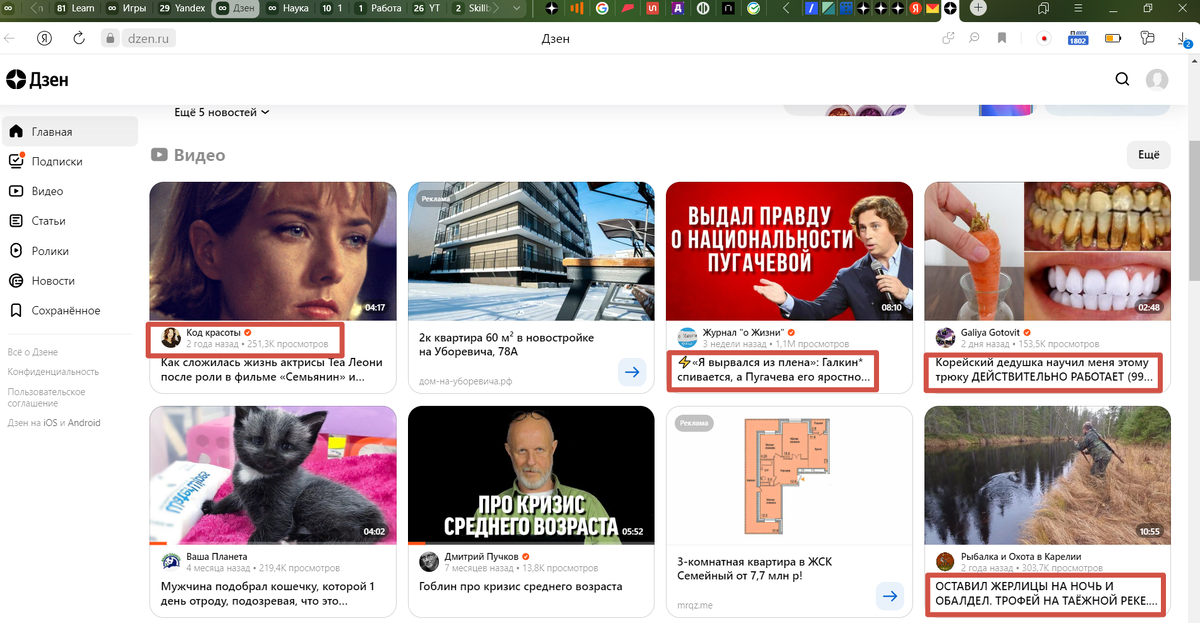Image resolution: width=1200 pixels, height=623 pixels.
Task: Select the Главная sidebar item
Action: click(x=69, y=132)
